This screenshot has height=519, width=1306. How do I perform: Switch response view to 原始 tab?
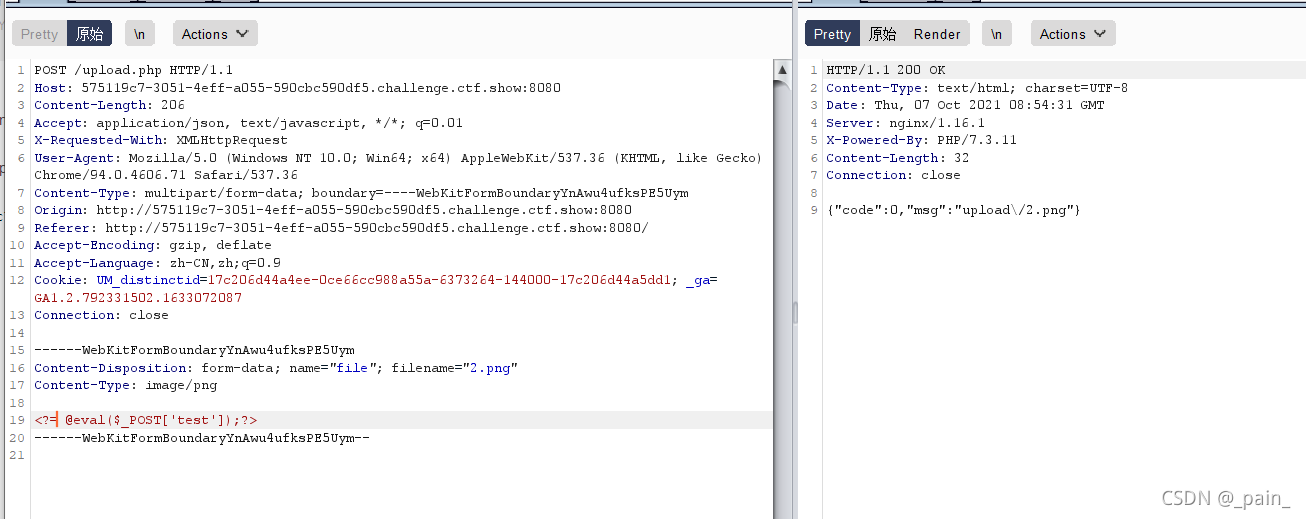[882, 34]
